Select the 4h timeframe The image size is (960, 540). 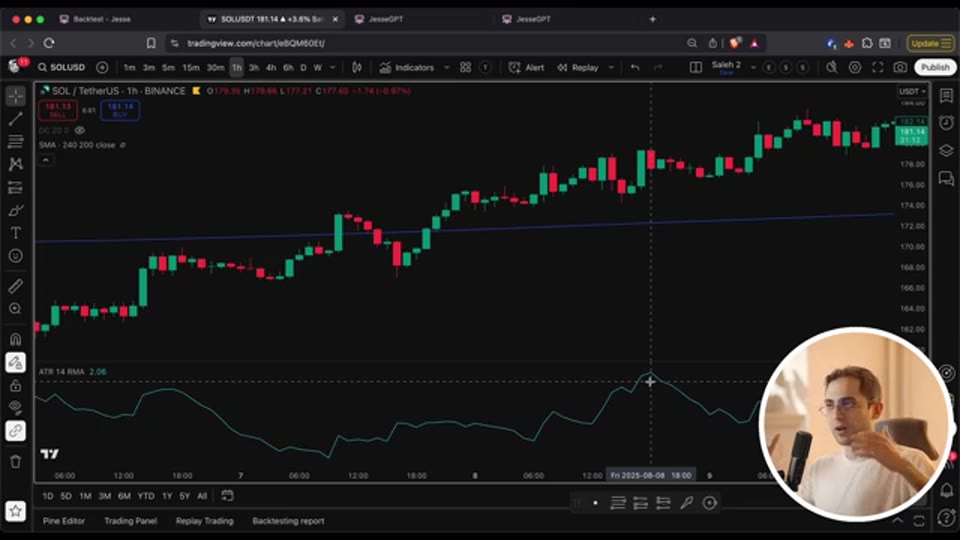271,67
